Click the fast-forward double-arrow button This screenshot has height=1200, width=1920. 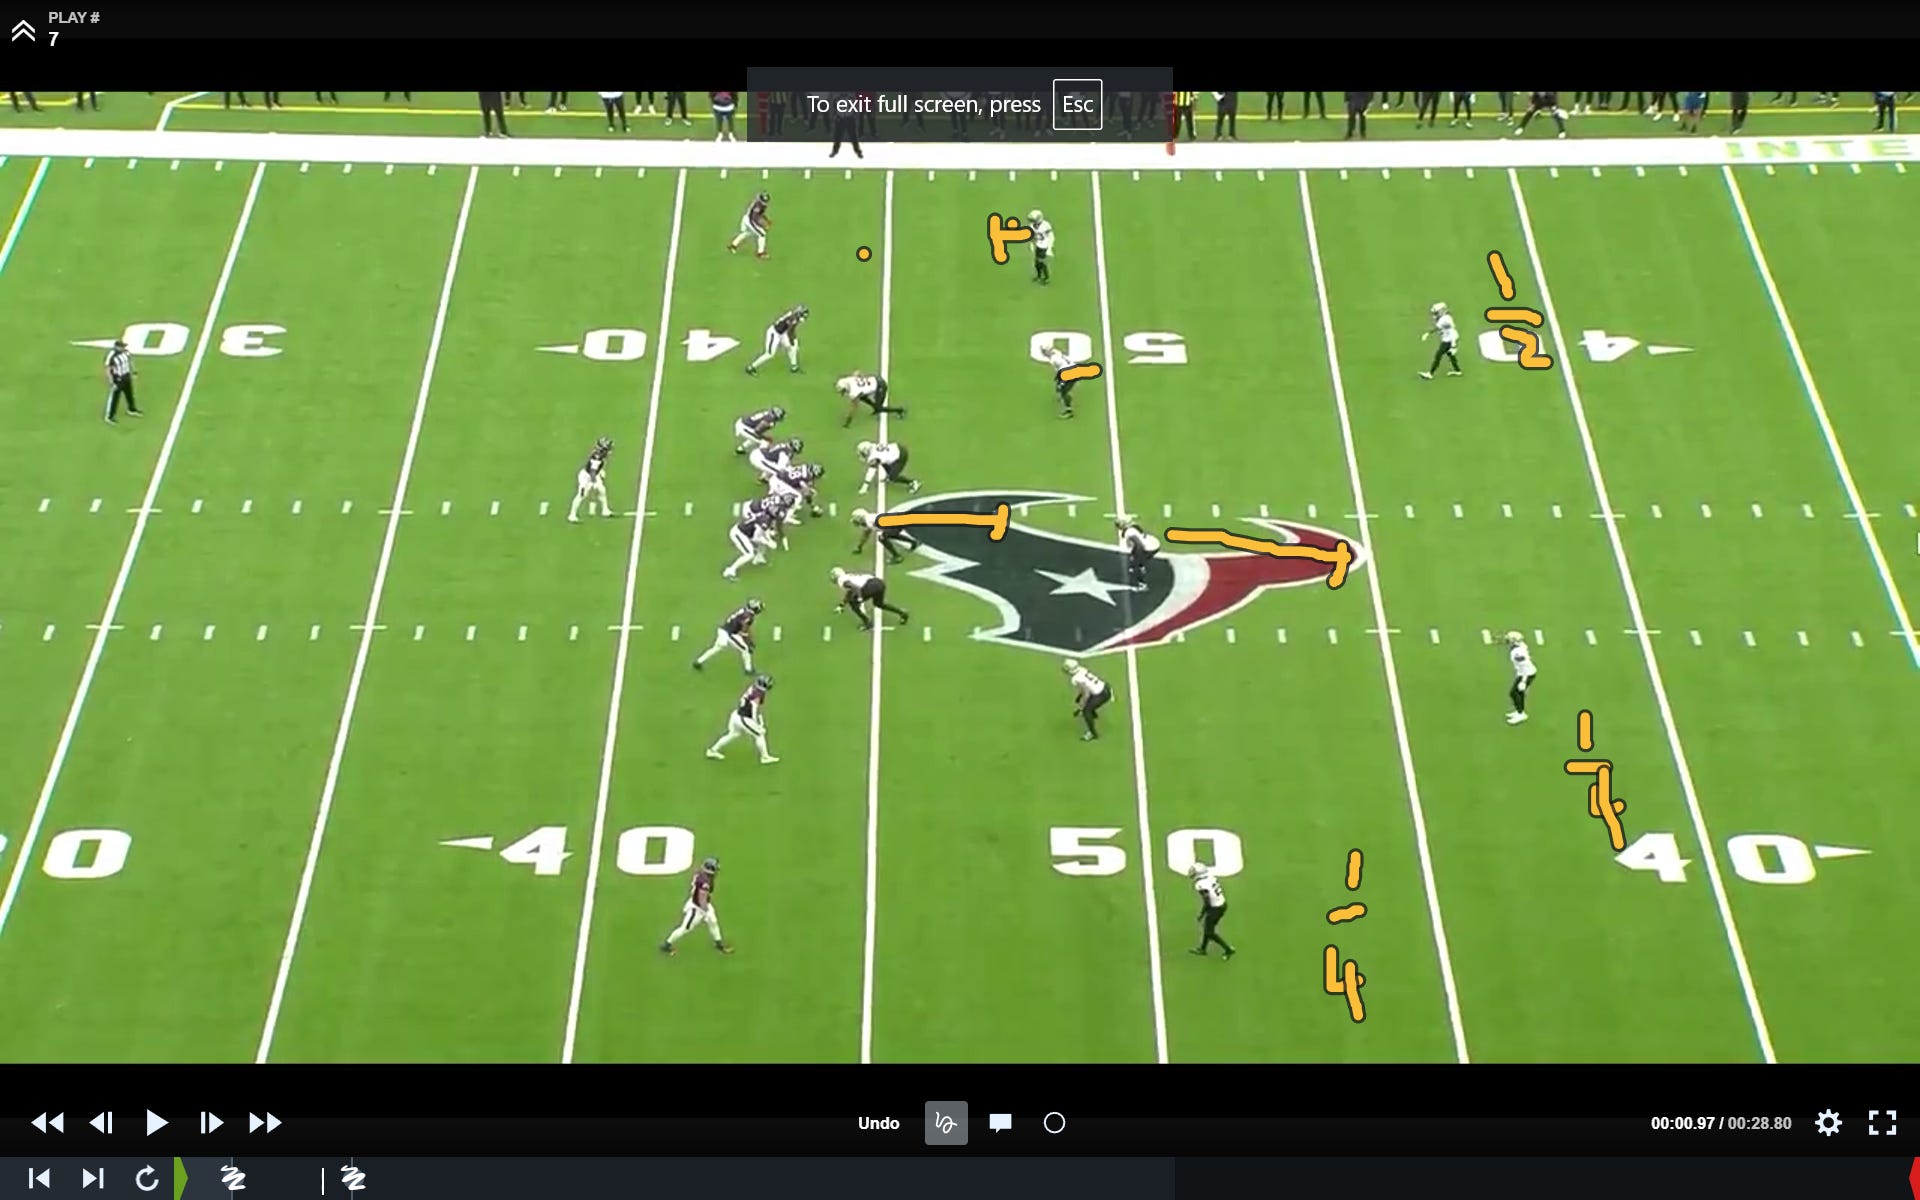click(265, 1123)
